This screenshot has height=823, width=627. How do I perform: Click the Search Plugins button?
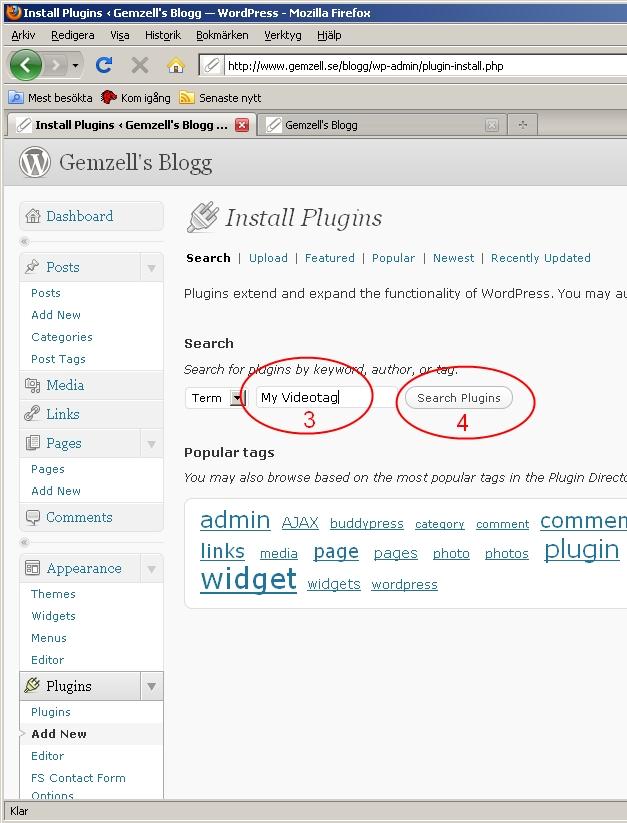tap(459, 398)
